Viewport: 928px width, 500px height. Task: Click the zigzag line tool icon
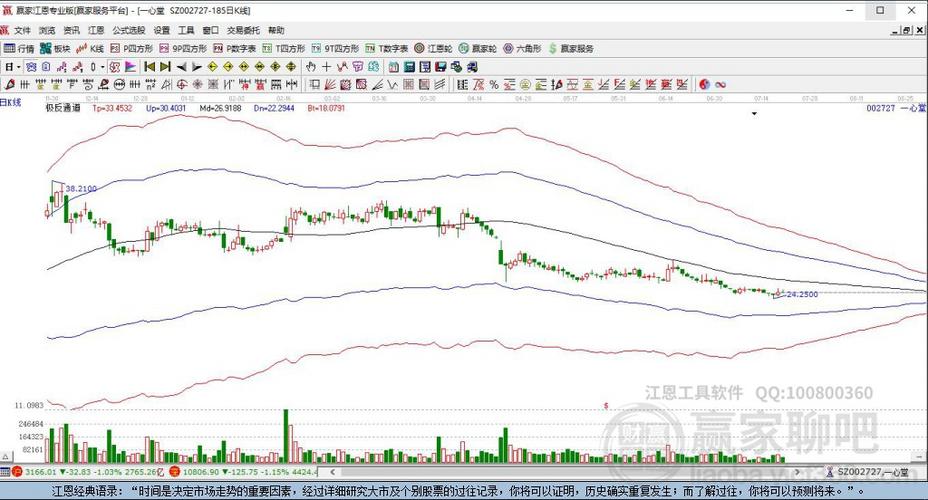tap(341, 67)
